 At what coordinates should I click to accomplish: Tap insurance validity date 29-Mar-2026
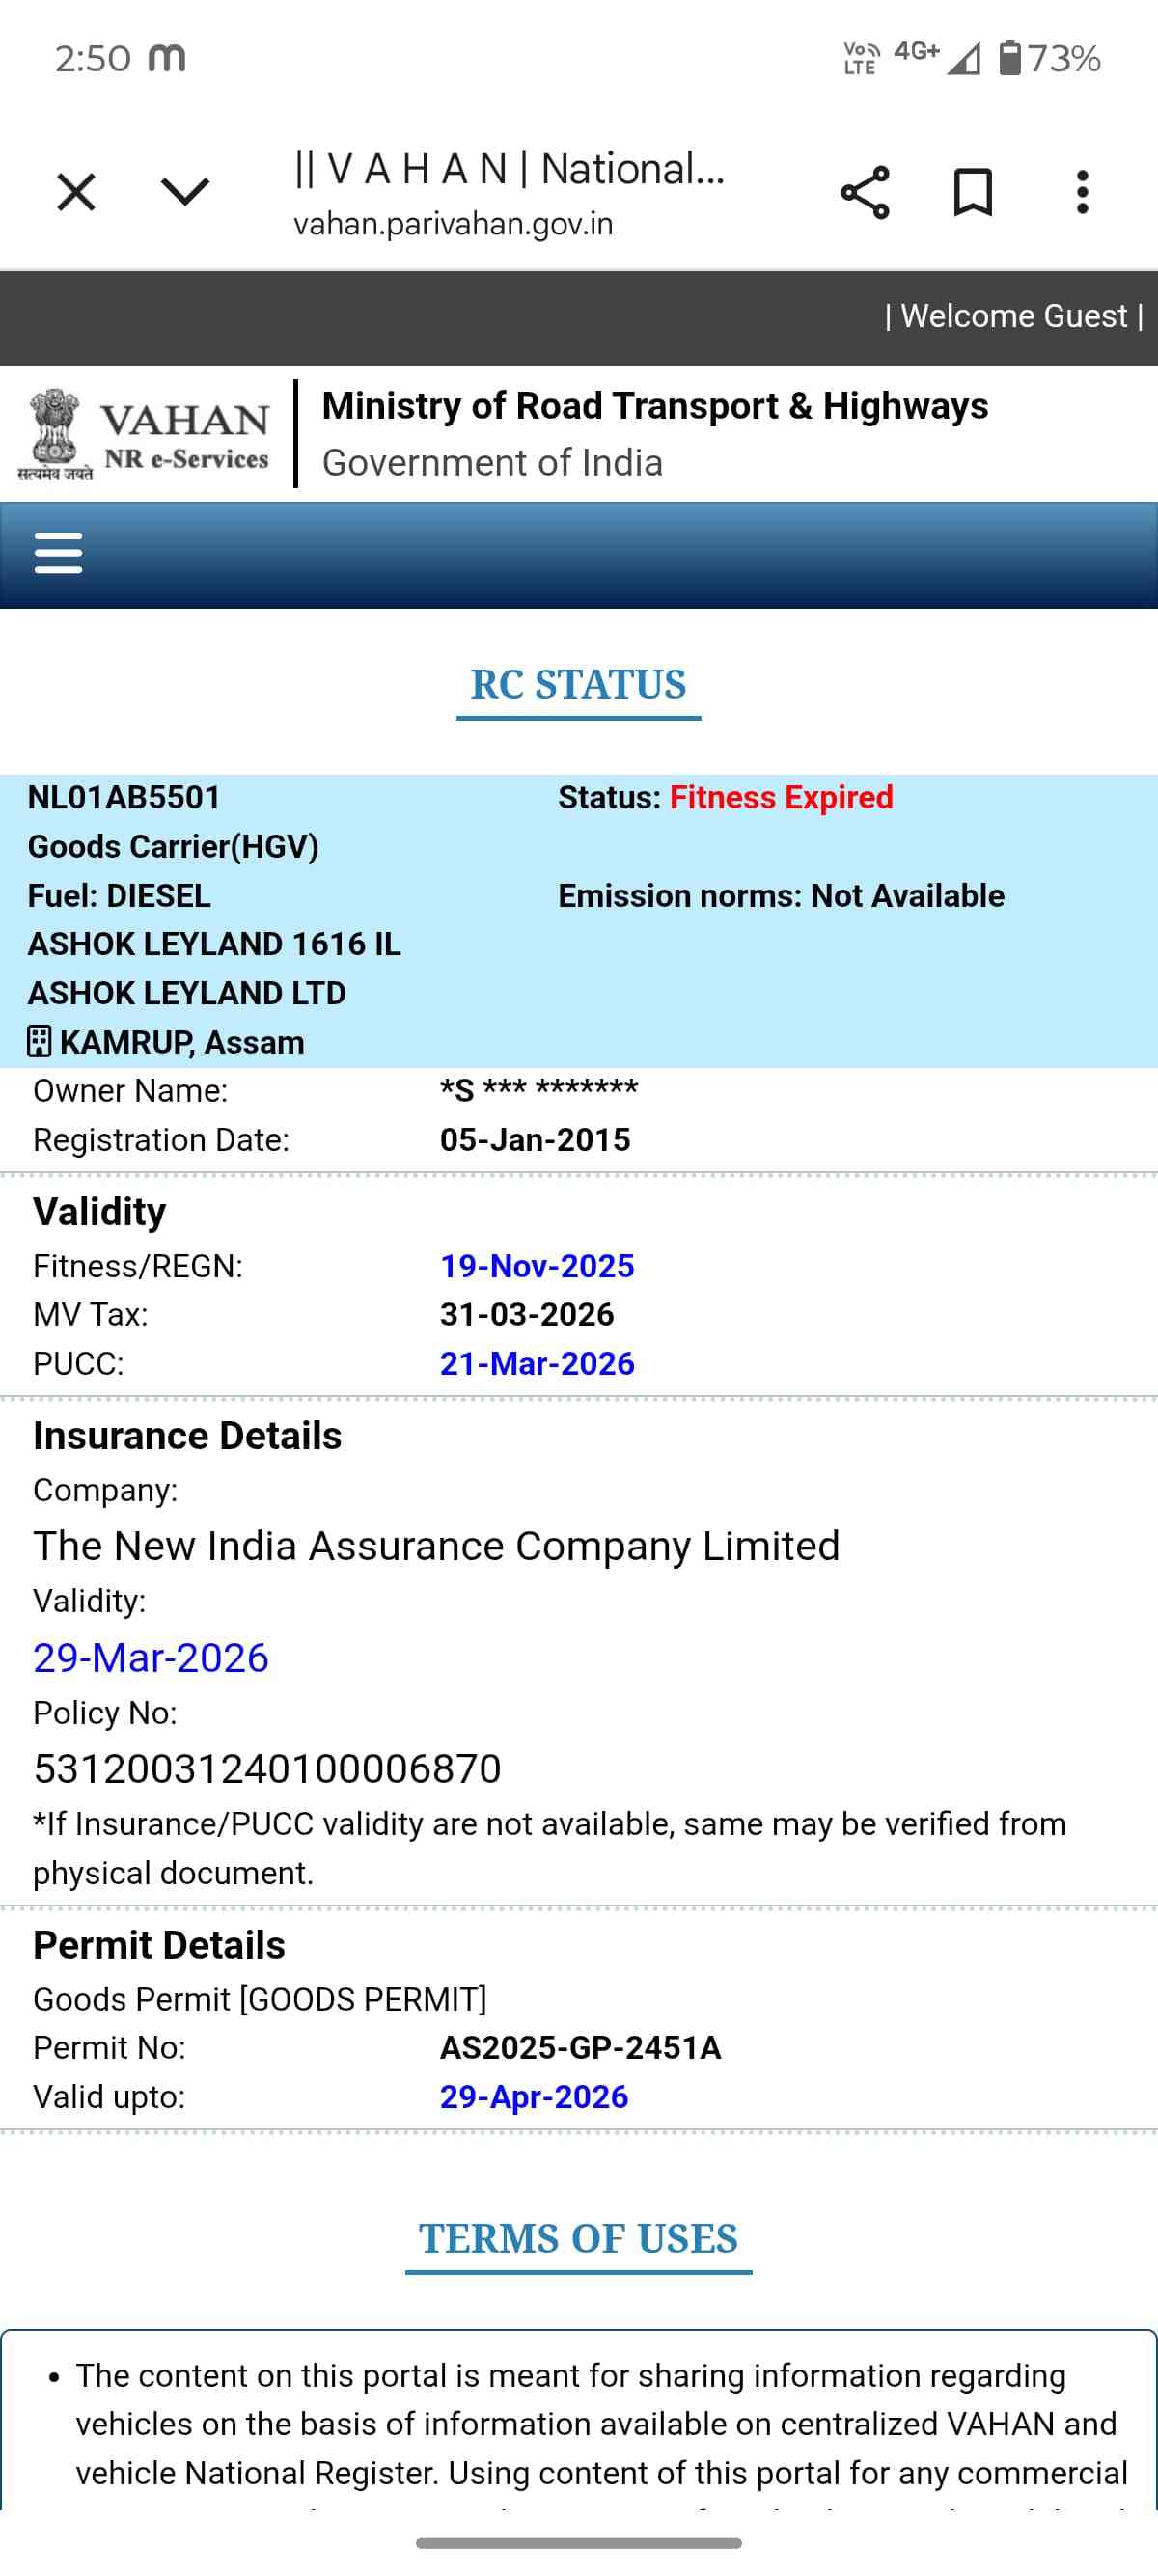pyautogui.click(x=151, y=1658)
